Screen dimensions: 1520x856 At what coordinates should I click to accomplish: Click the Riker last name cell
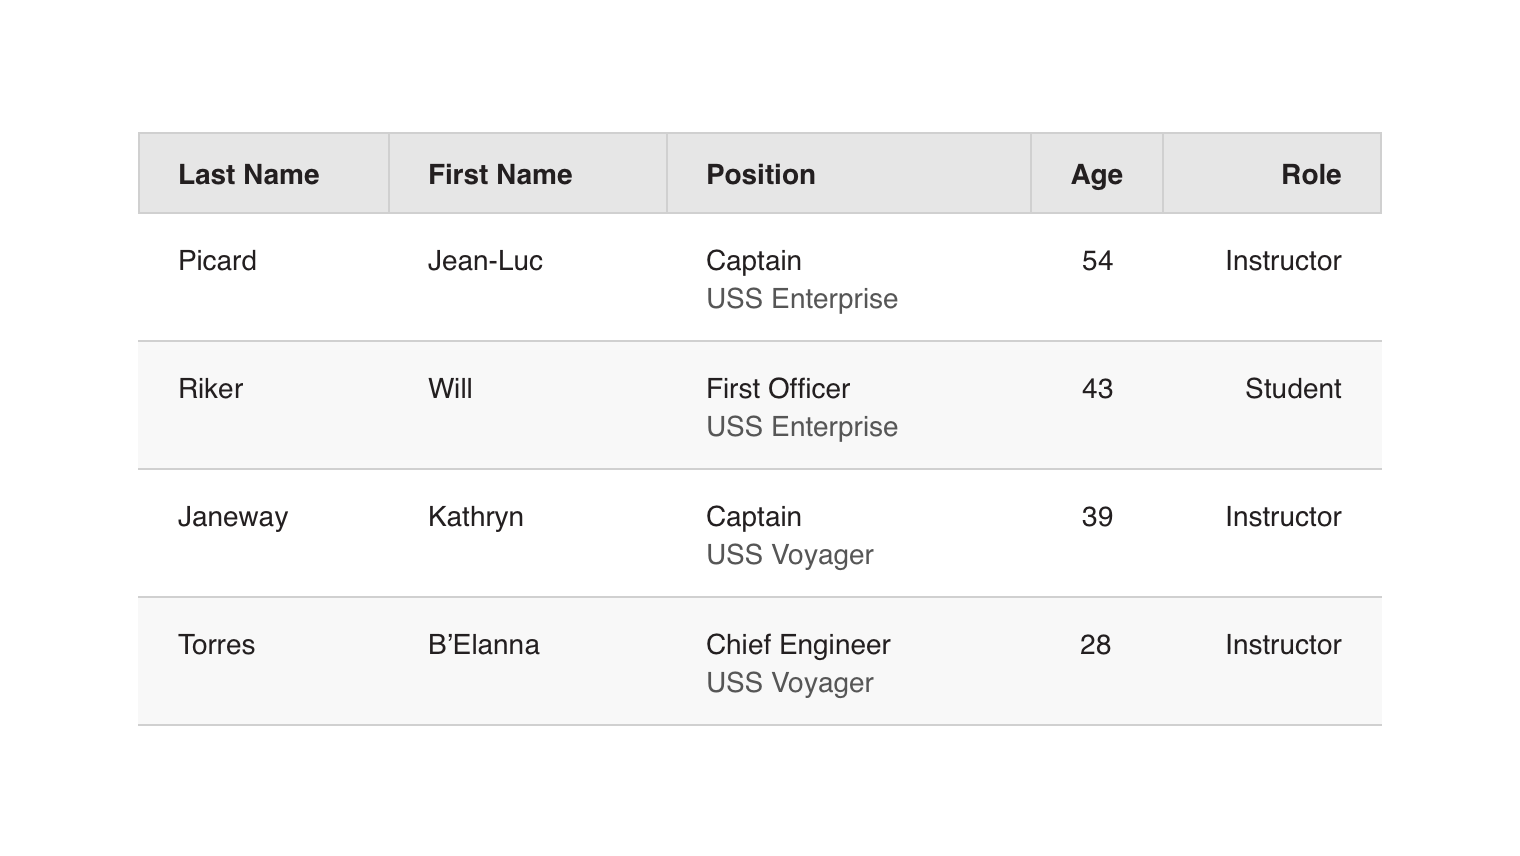[210, 389]
